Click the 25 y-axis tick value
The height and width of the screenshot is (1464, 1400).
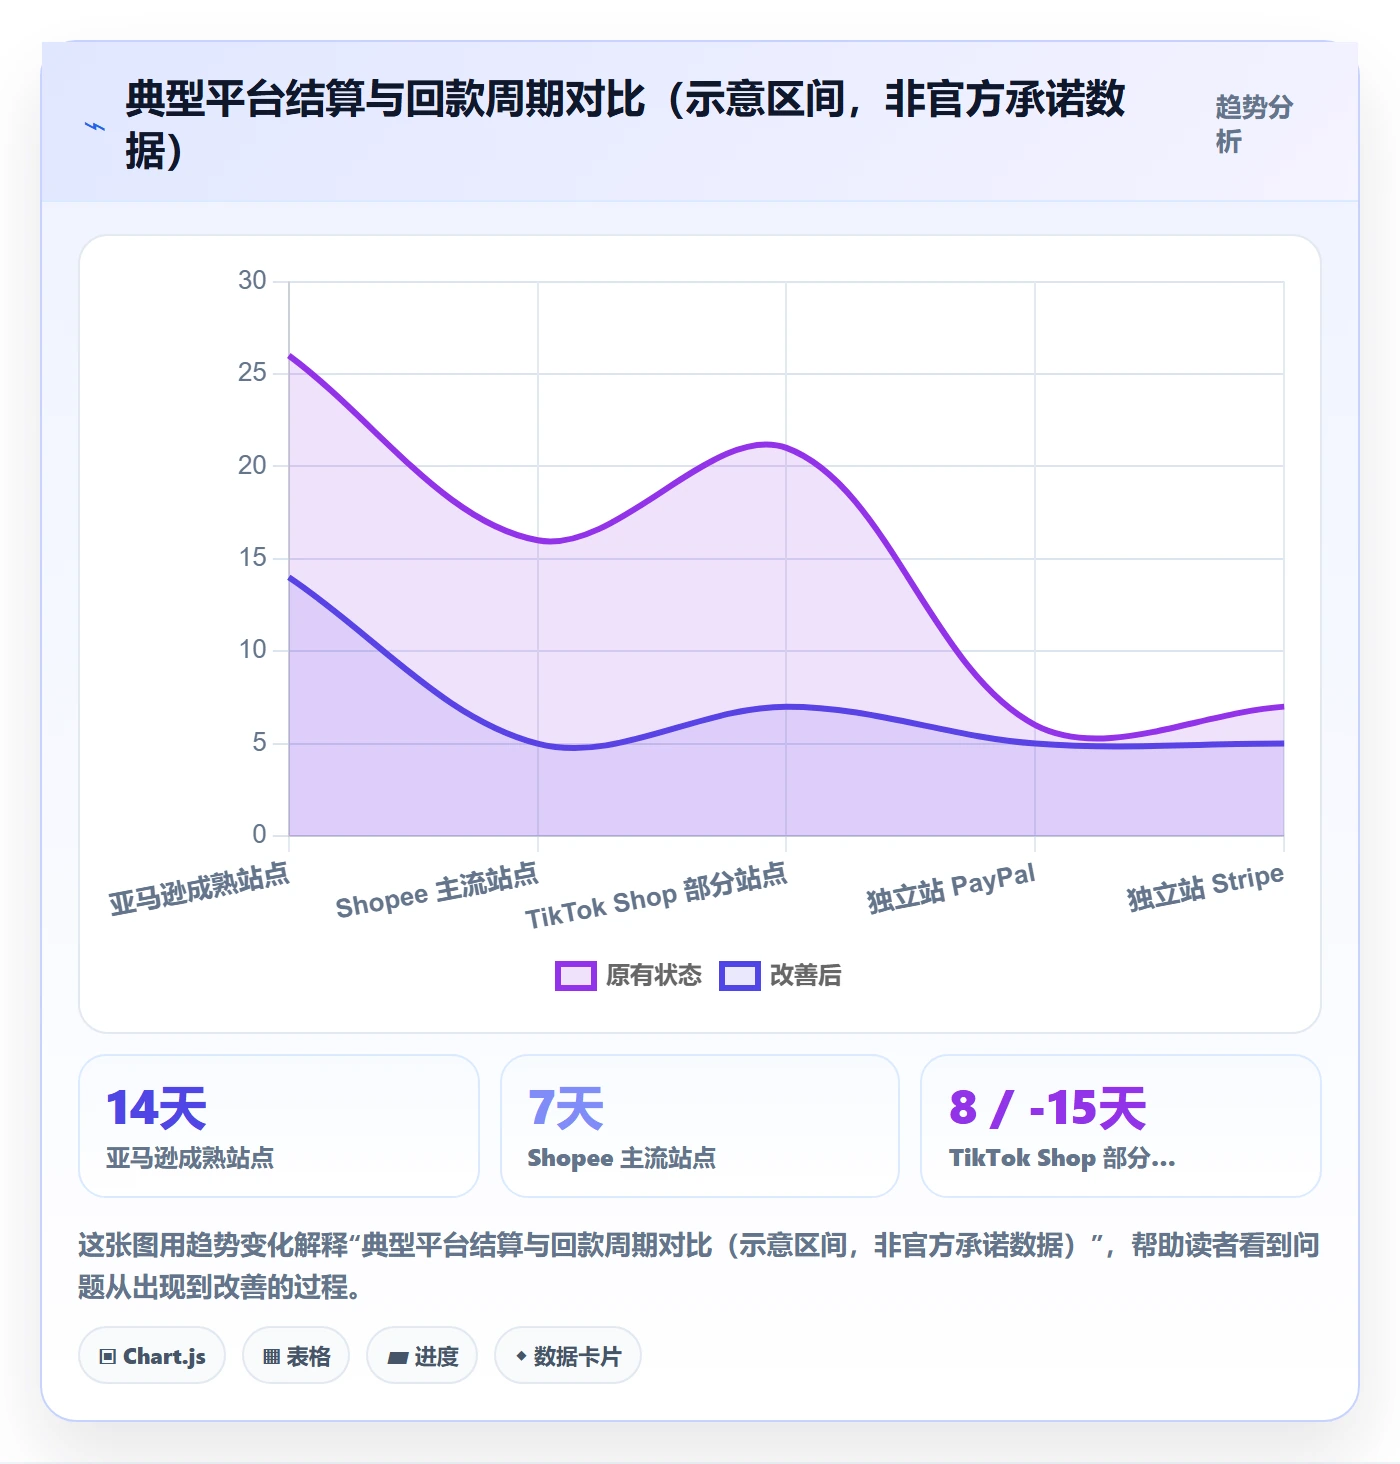click(252, 373)
